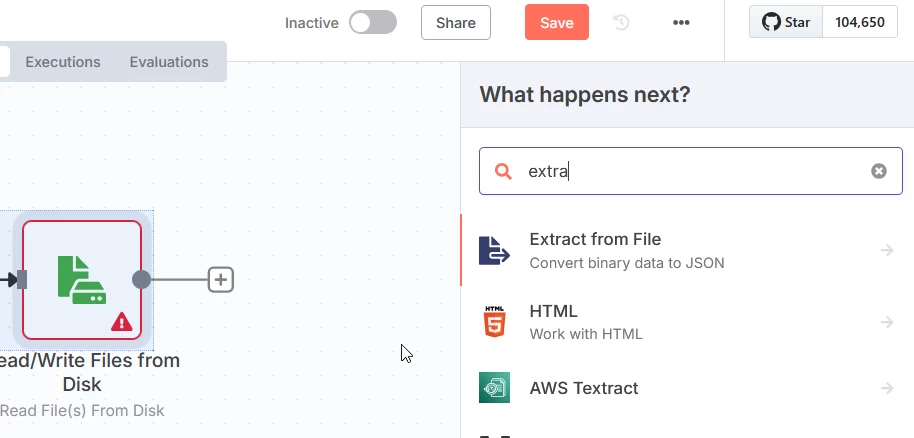Switch to the Evaluations tab
Image resolution: width=914 pixels, height=438 pixels.
(x=169, y=62)
